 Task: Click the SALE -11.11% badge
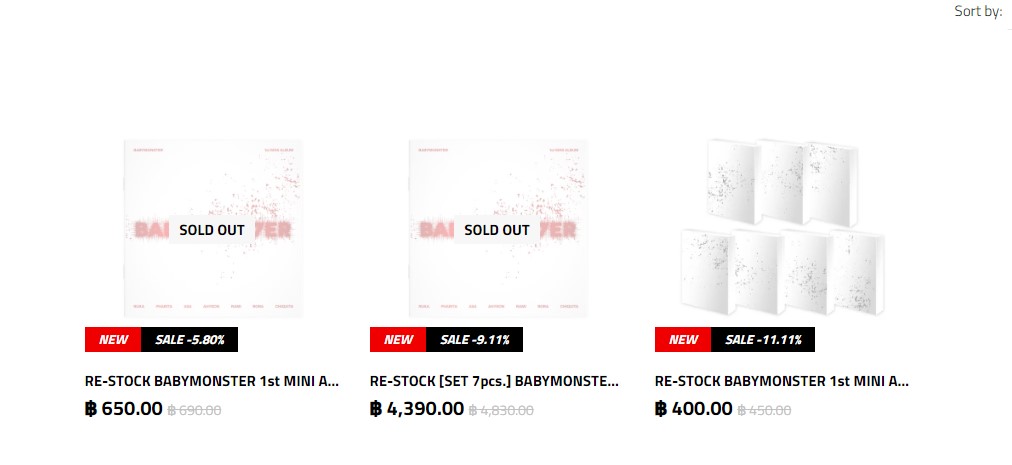[x=763, y=340]
